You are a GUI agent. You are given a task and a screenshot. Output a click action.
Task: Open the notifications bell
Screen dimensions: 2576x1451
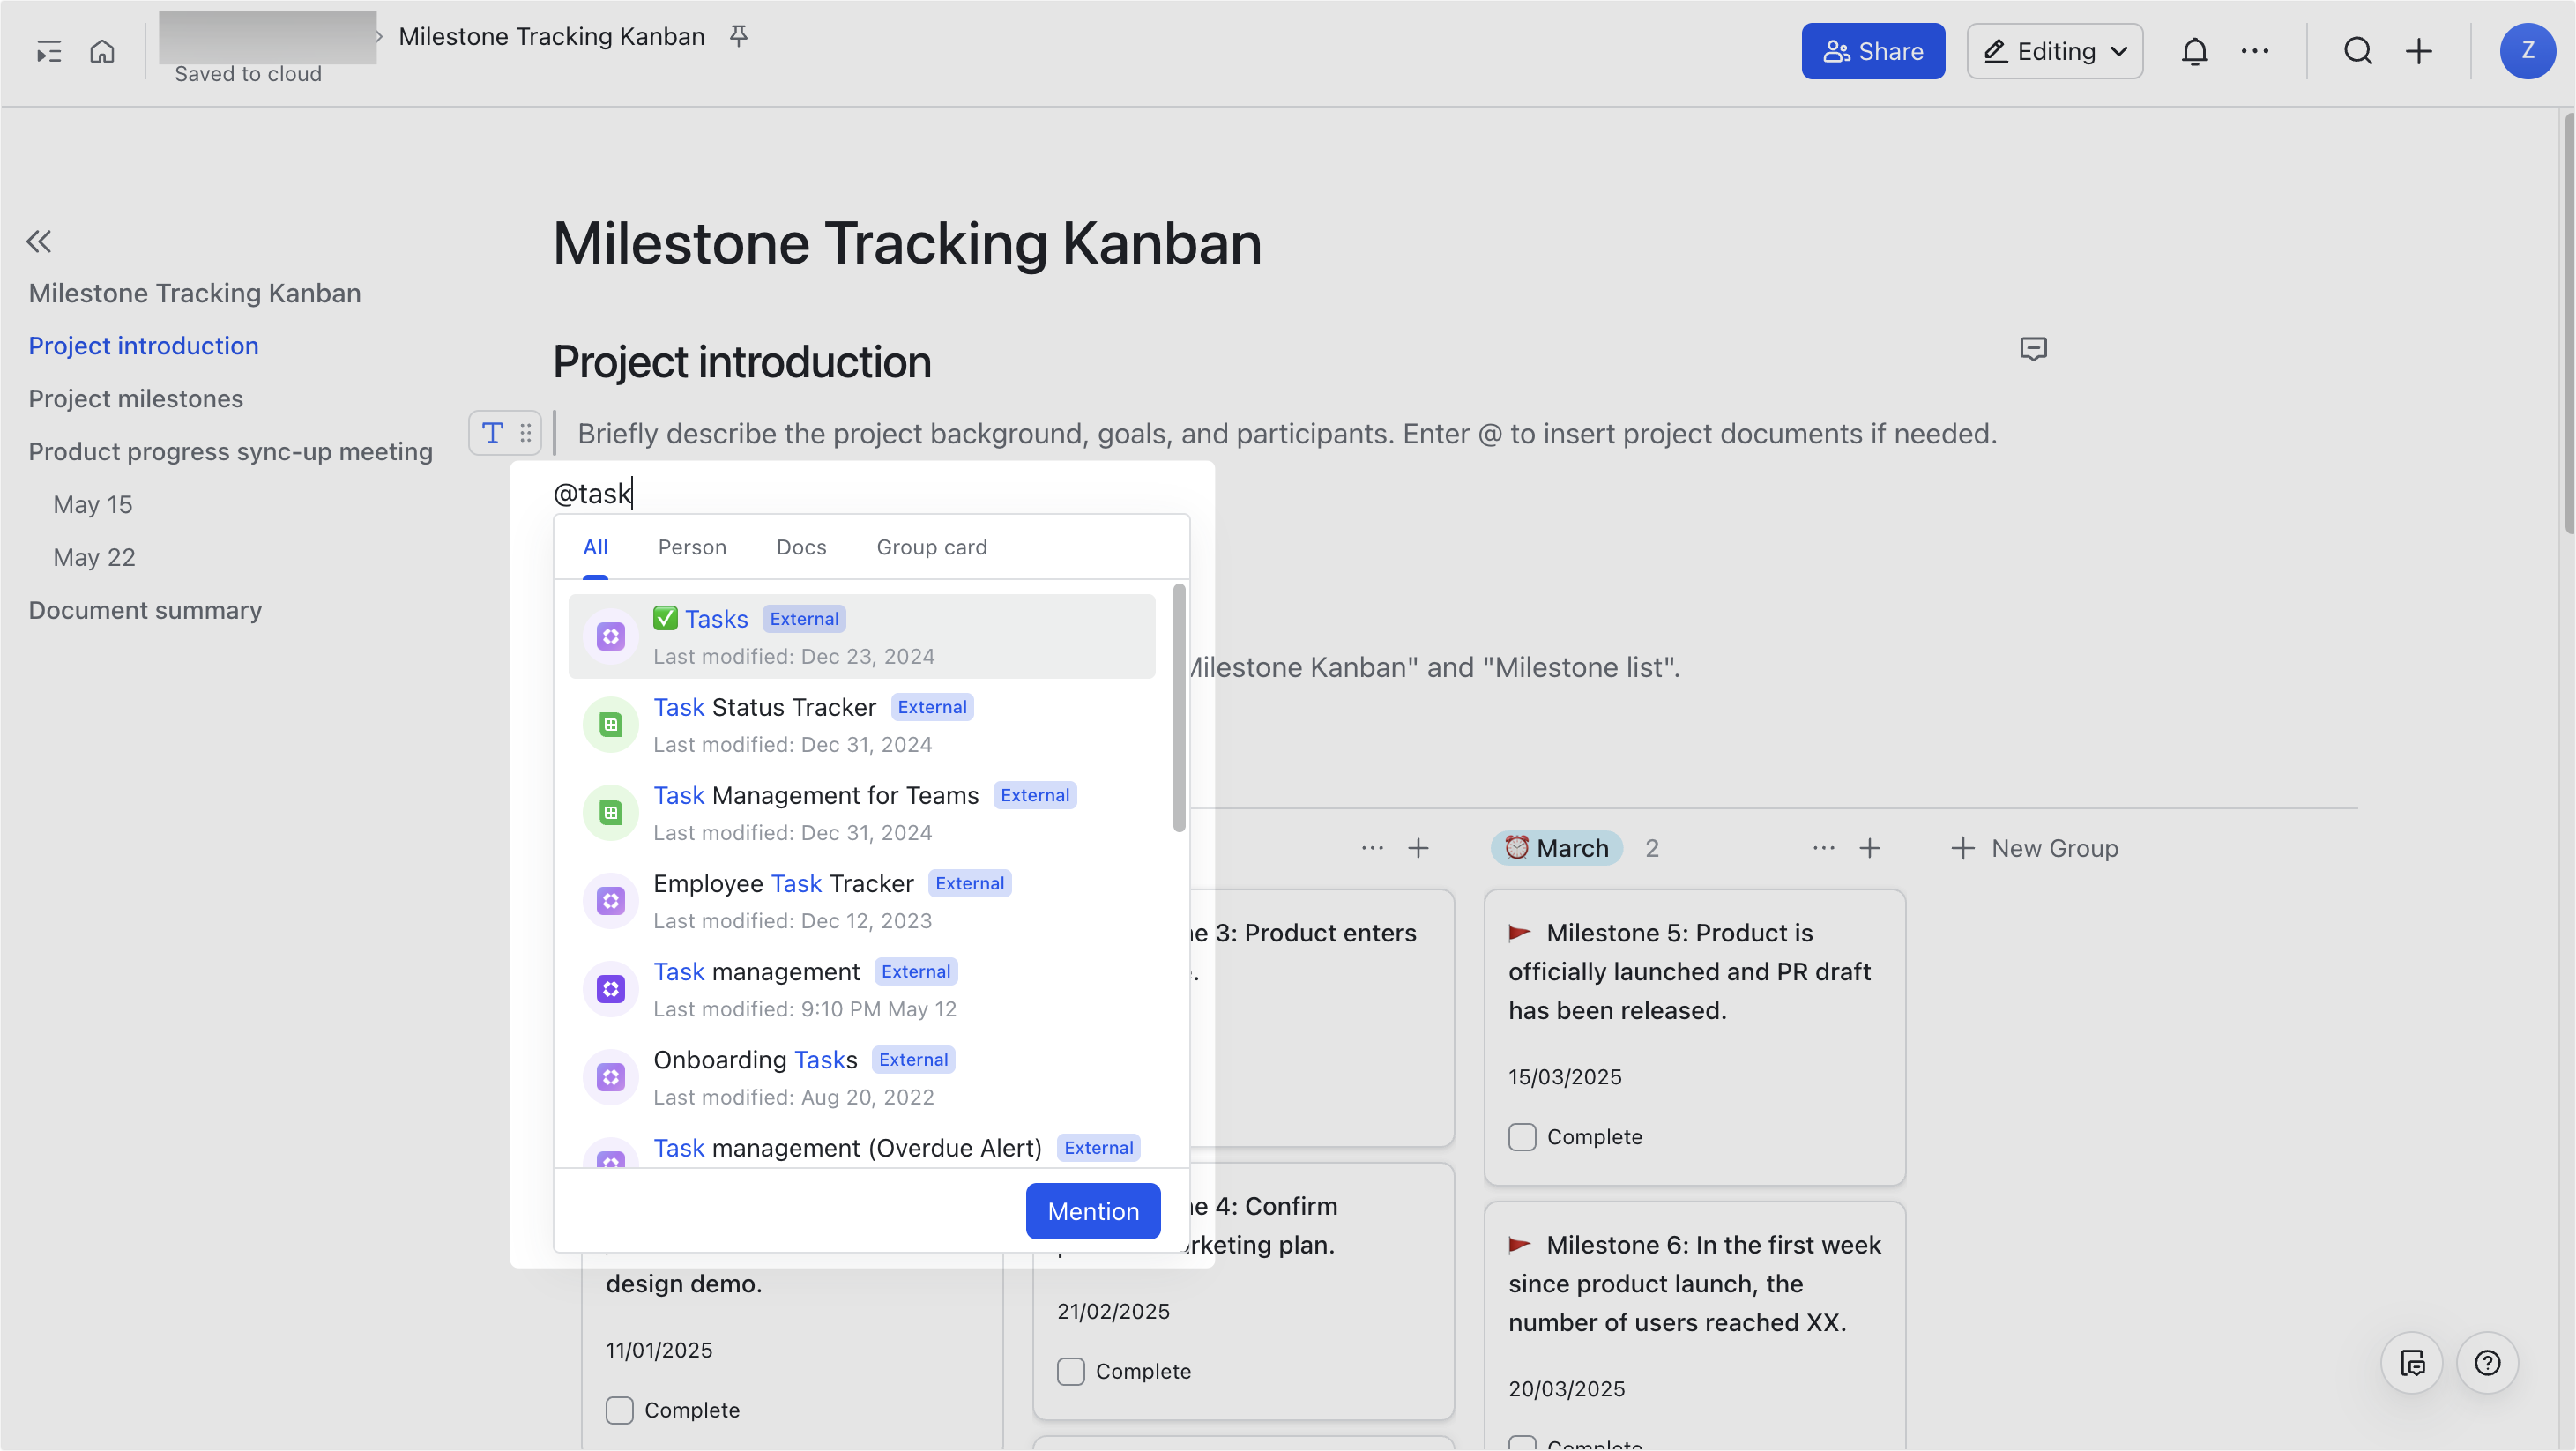[x=2194, y=51]
